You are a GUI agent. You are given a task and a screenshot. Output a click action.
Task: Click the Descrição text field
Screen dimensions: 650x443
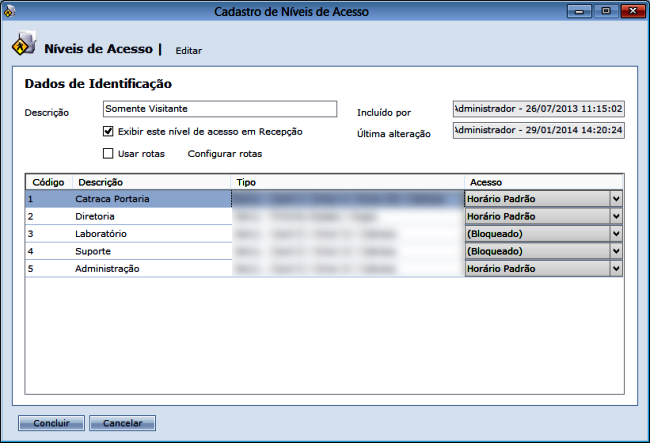220,109
